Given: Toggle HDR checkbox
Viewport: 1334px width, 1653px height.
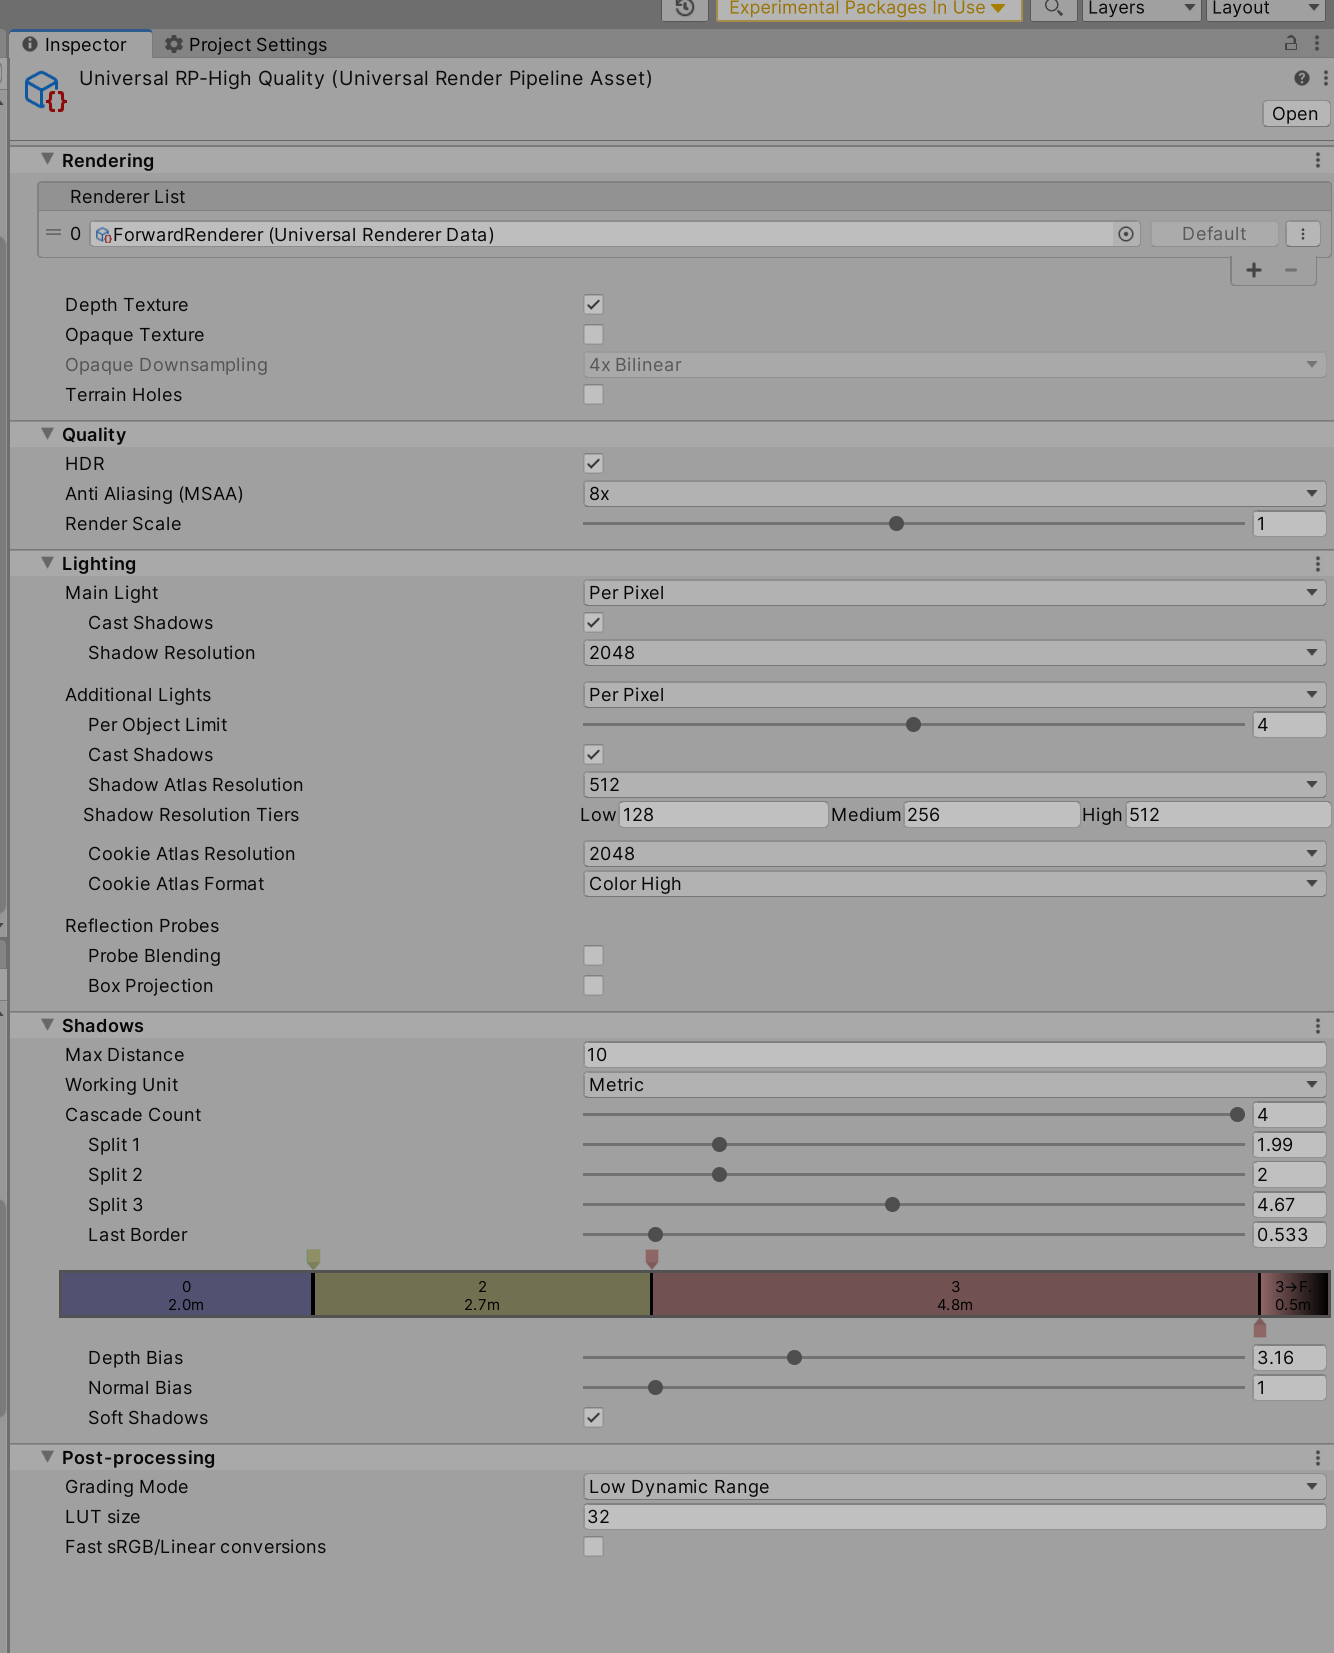Looking at the screenshot, I should (x=593, y=464).
